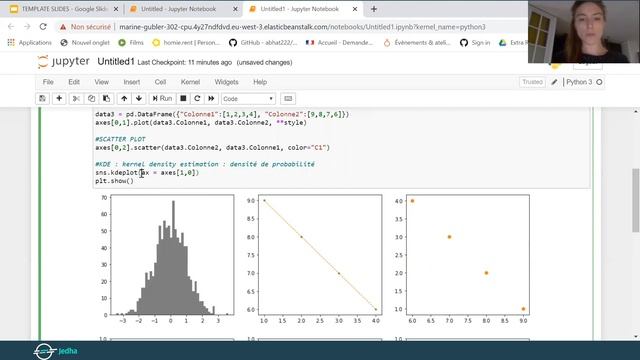Click the page vertical scrollbar thumb
The image size is (640, 360).
coord(636,200)
